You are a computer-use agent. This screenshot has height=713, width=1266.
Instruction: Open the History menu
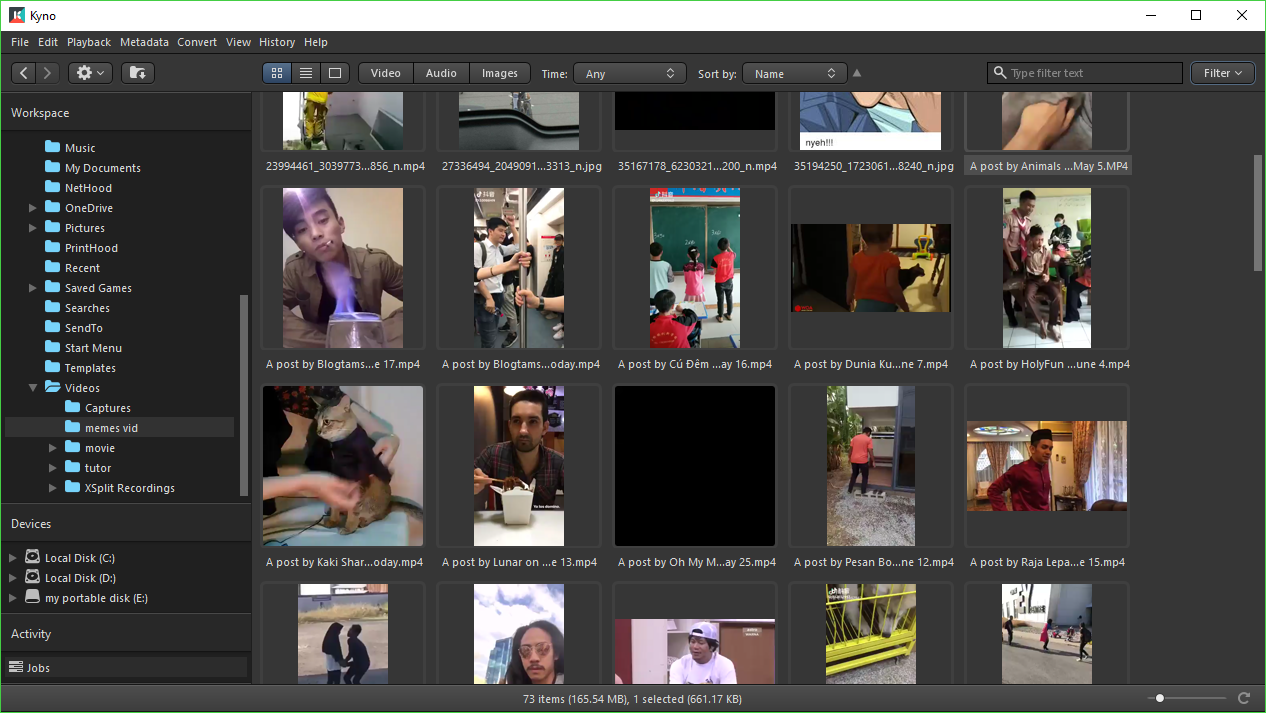(x=277, y=42)
